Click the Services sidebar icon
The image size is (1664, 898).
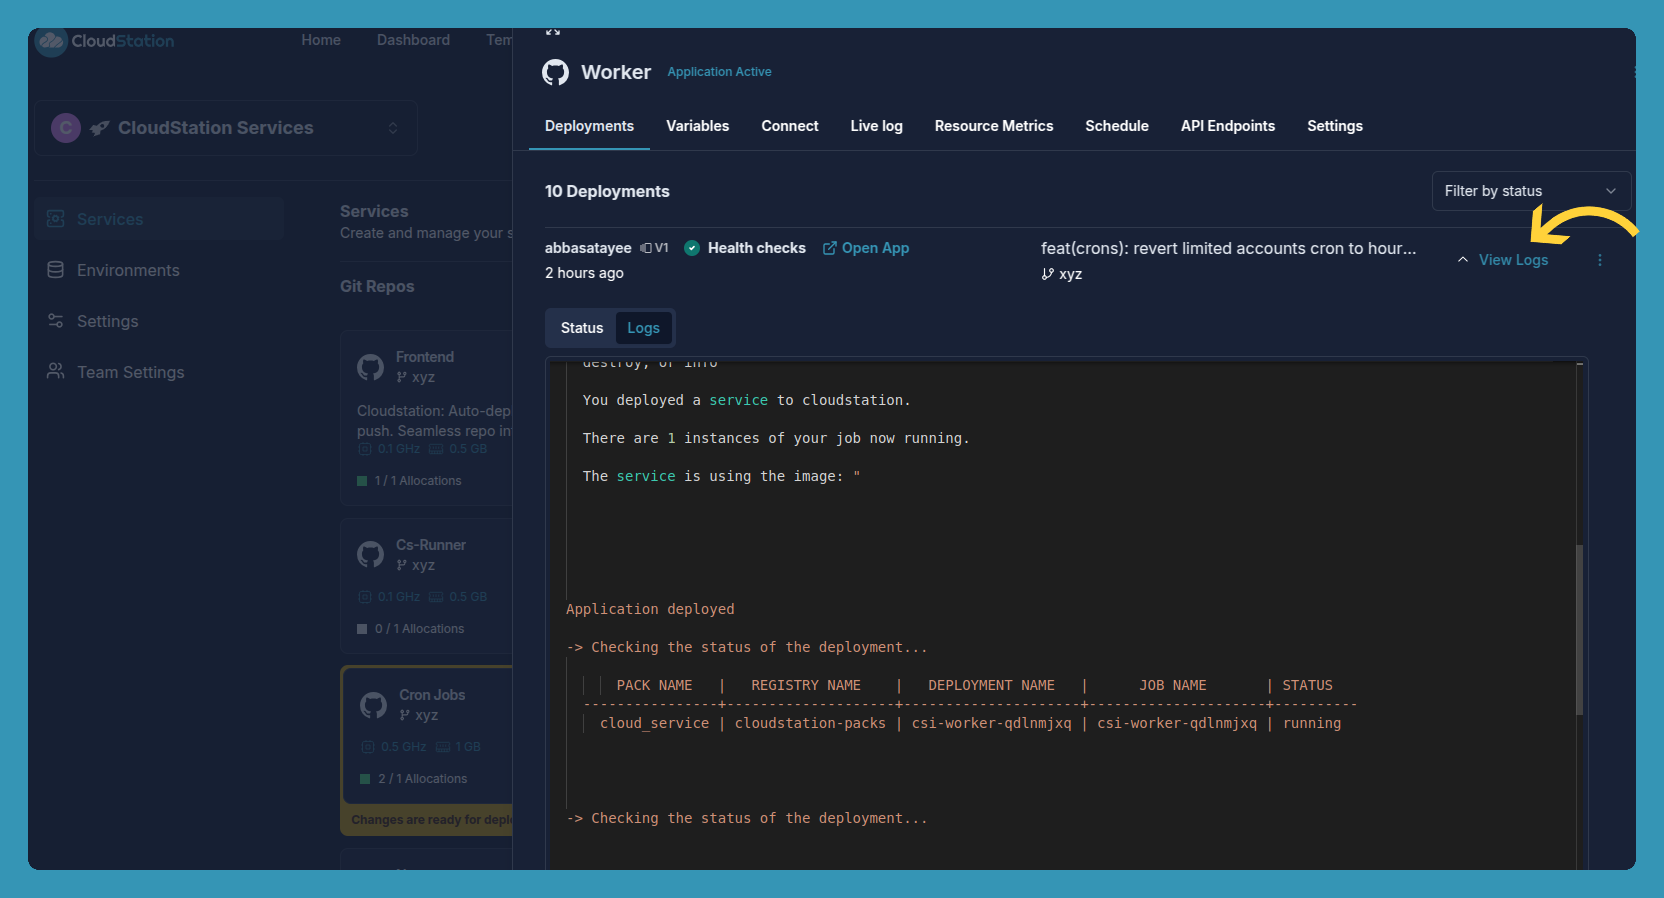[x=56, y=219]
